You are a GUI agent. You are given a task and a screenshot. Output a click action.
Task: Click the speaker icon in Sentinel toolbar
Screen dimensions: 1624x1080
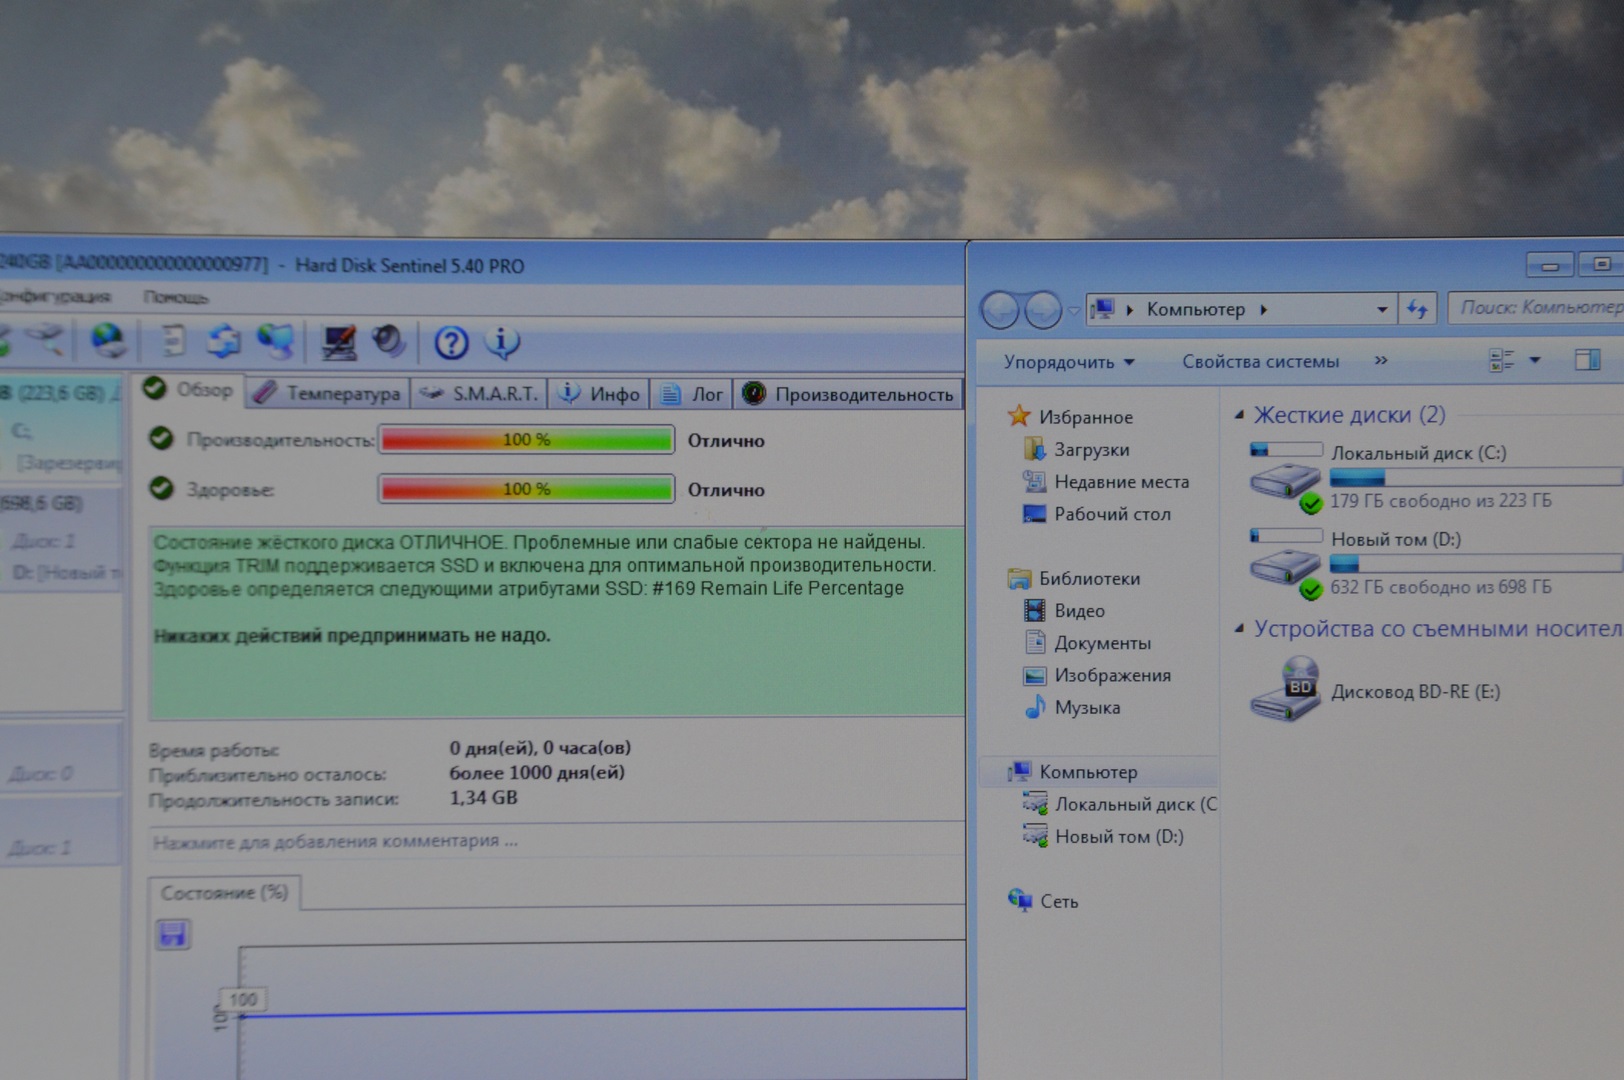[388, 342]
